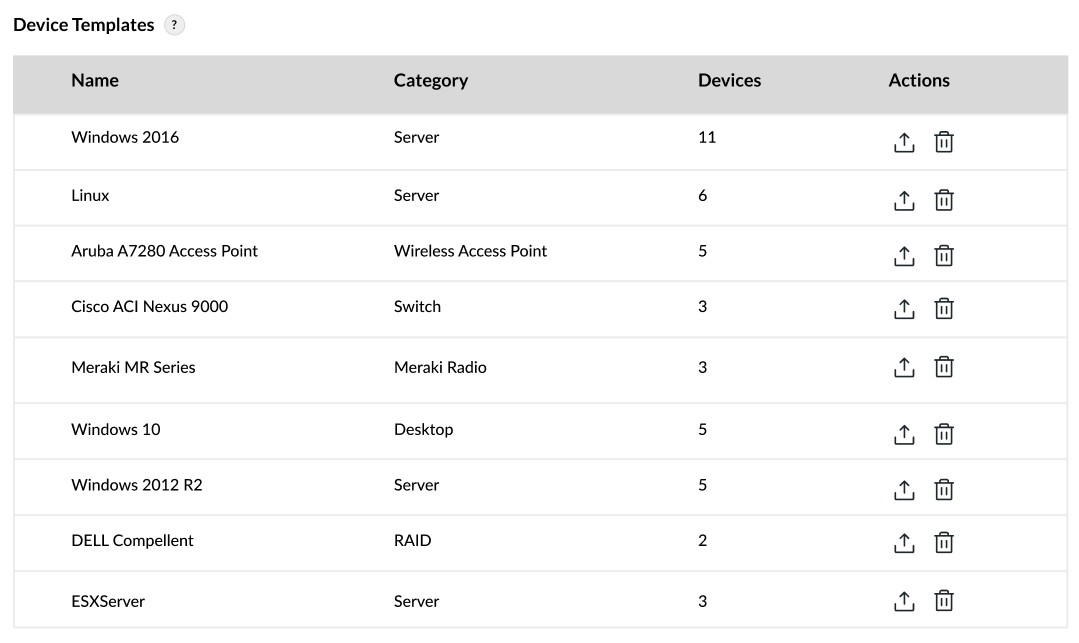Screen dimensions: 1079x643
Task: Export the Aruba A7280 Access Point template
Action: coord(904,256)
